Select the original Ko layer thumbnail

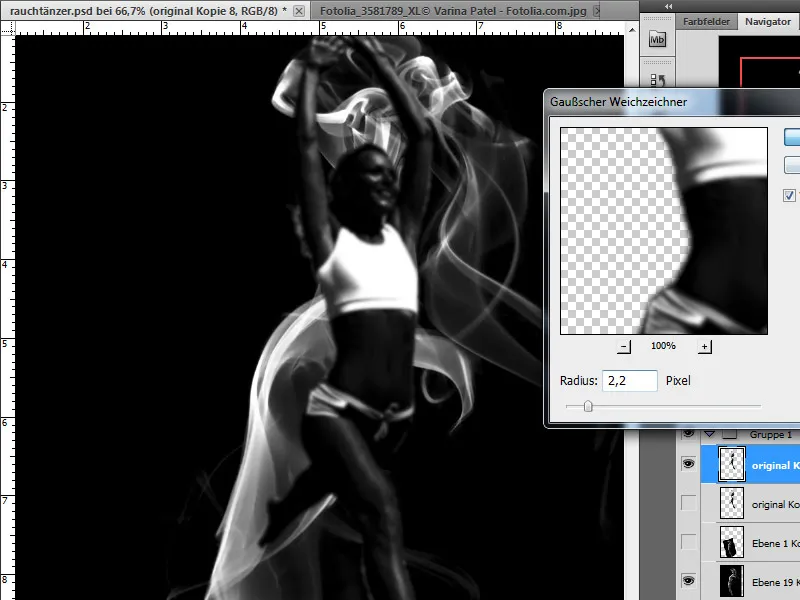(732, 503)
